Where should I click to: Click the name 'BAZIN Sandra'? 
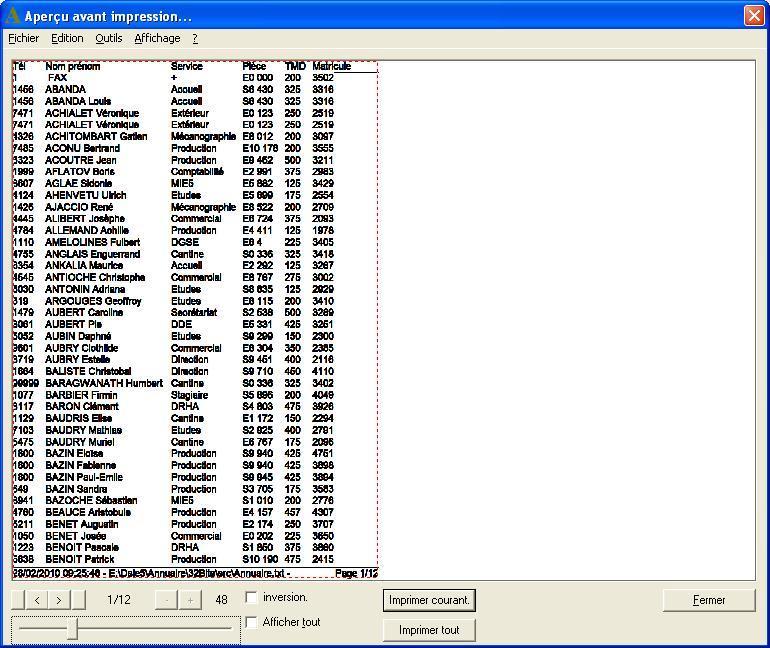(x=76, y=489)
